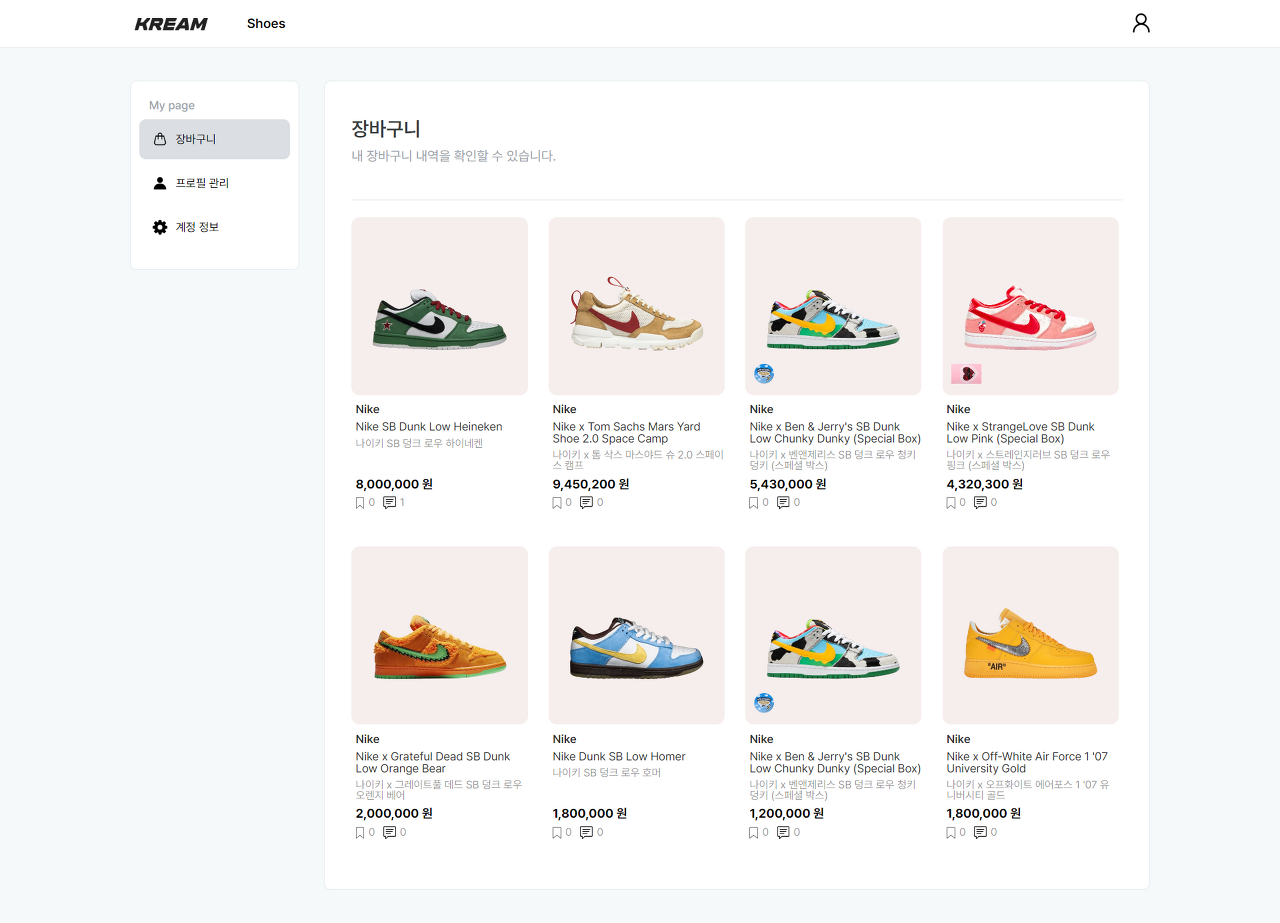Select 장바구니 in the My page sidebar
The image size is (1280, 923).
pyautogui.click(x=215, y=139)
